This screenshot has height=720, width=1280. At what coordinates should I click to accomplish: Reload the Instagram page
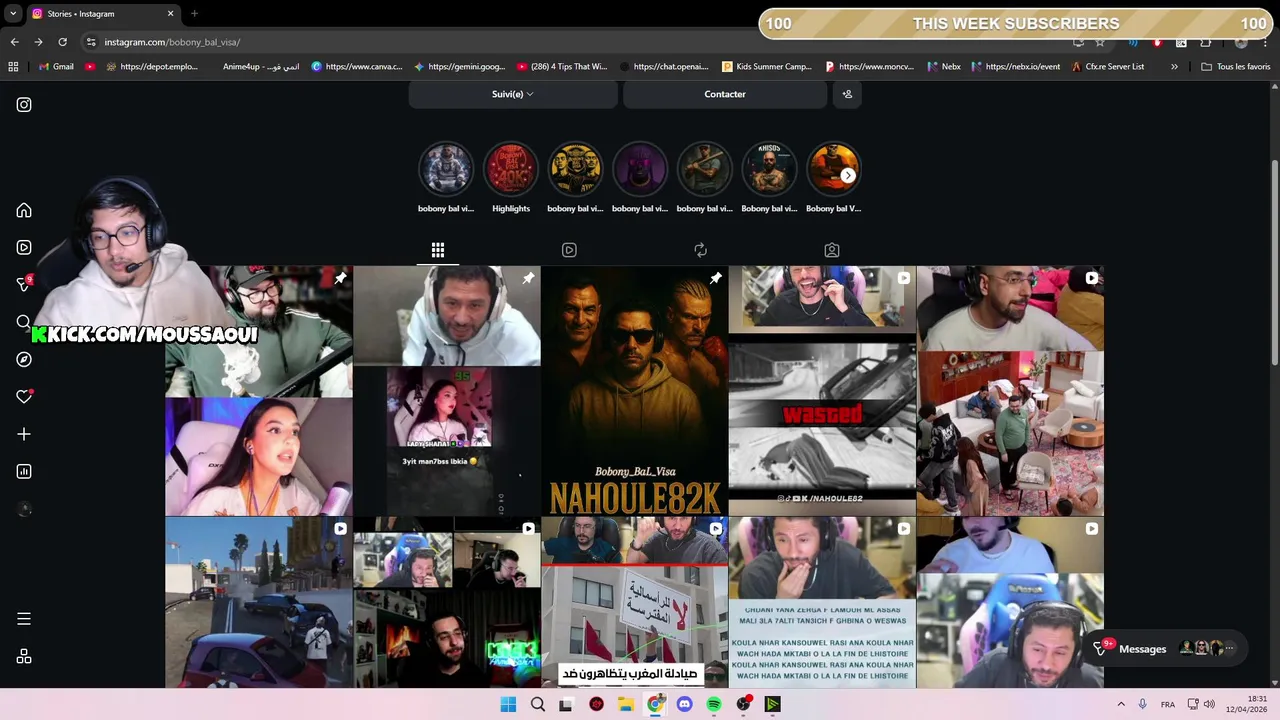click(x=62, y=42)
